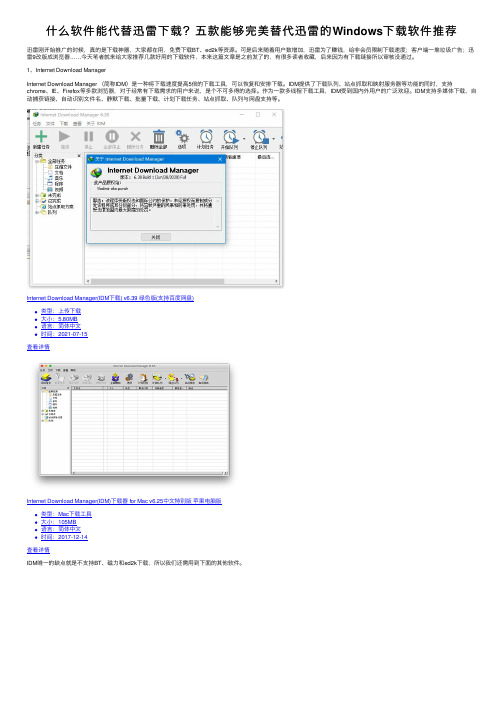Click the grey X delete task icon
The image size is (504, 713).
135,136
